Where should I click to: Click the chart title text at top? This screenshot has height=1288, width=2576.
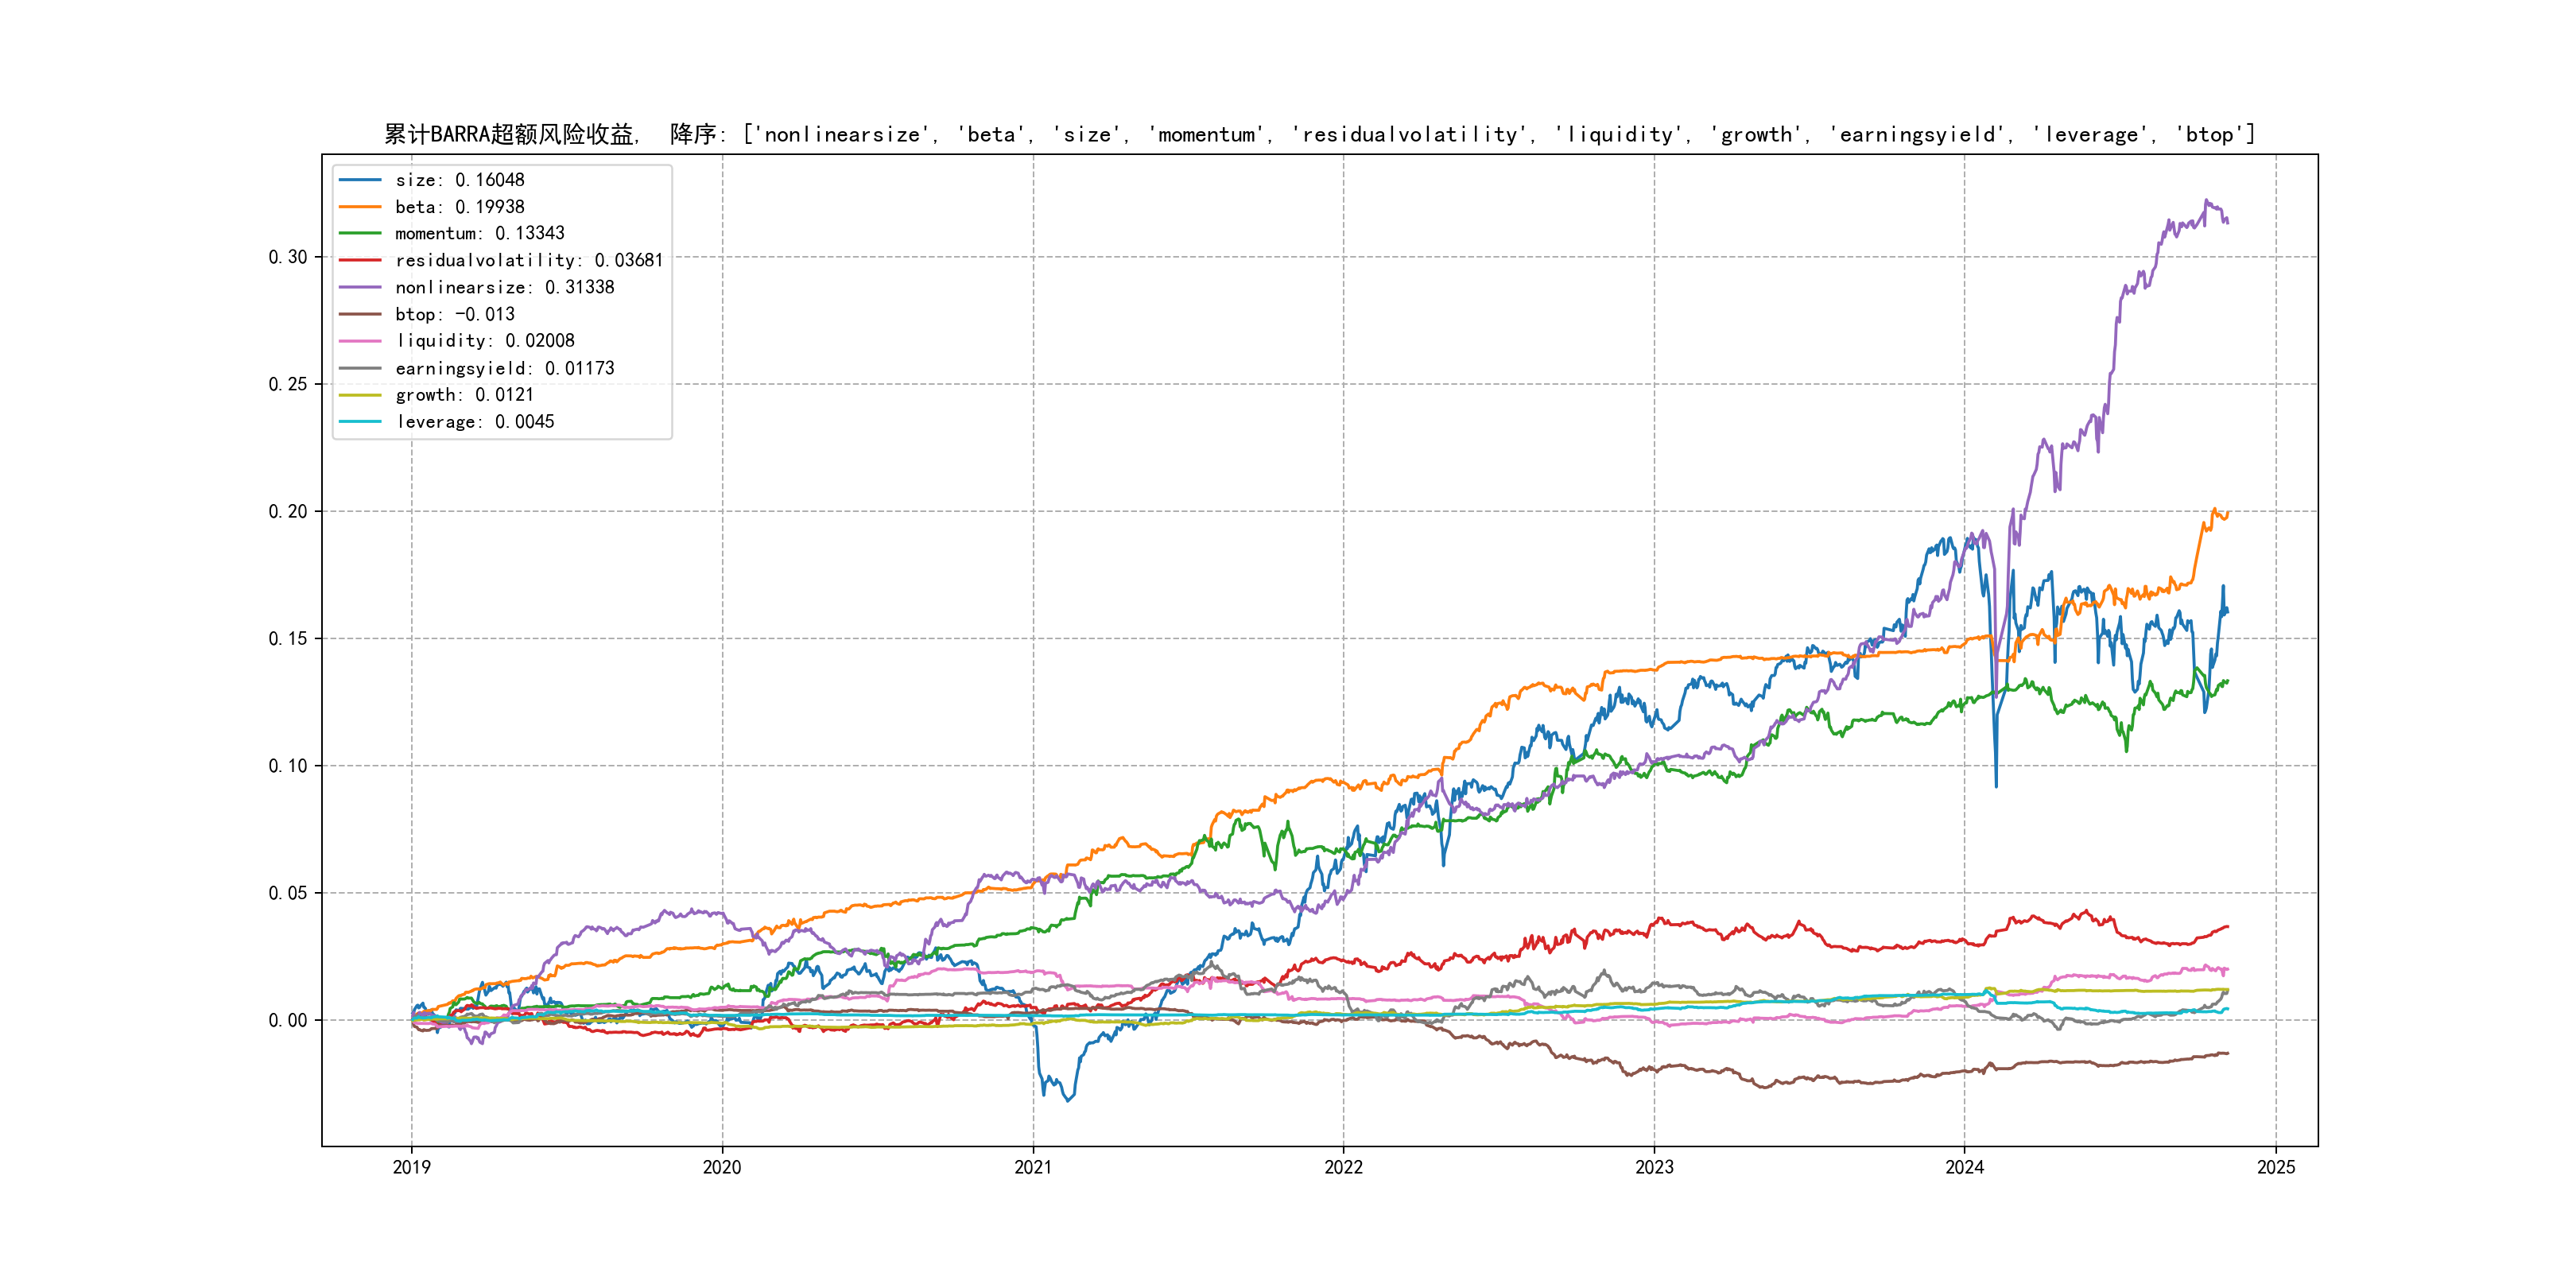[x=1319, y=134]
